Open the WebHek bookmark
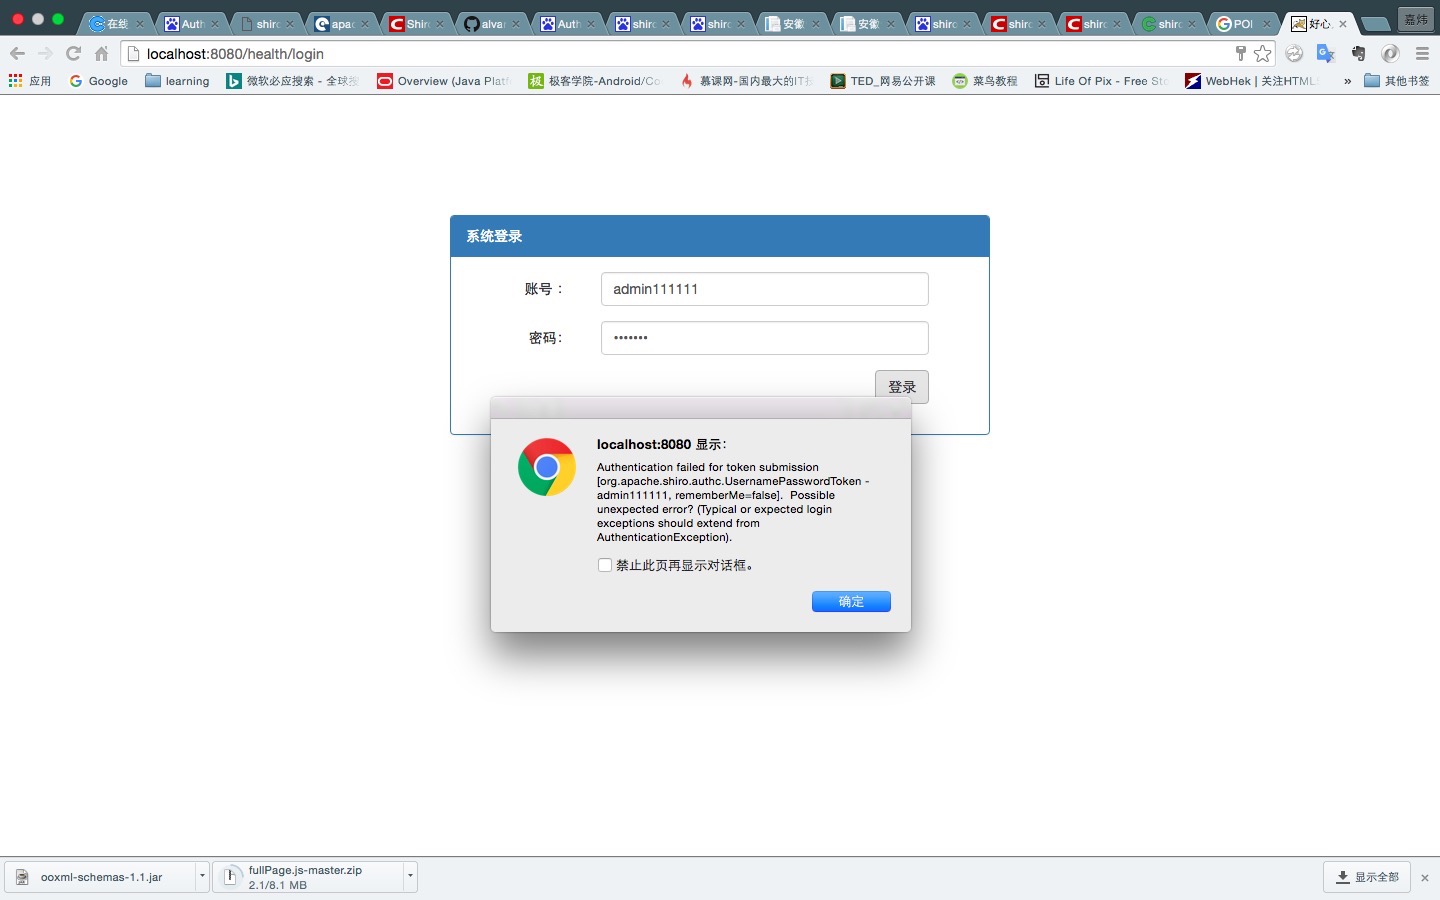This screenshot has width=1440, height=900. [1252, 81]
